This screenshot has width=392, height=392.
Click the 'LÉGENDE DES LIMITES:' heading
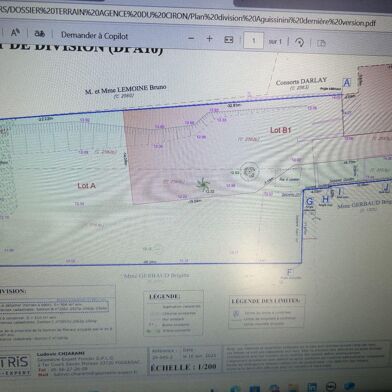tap(266, 301)
